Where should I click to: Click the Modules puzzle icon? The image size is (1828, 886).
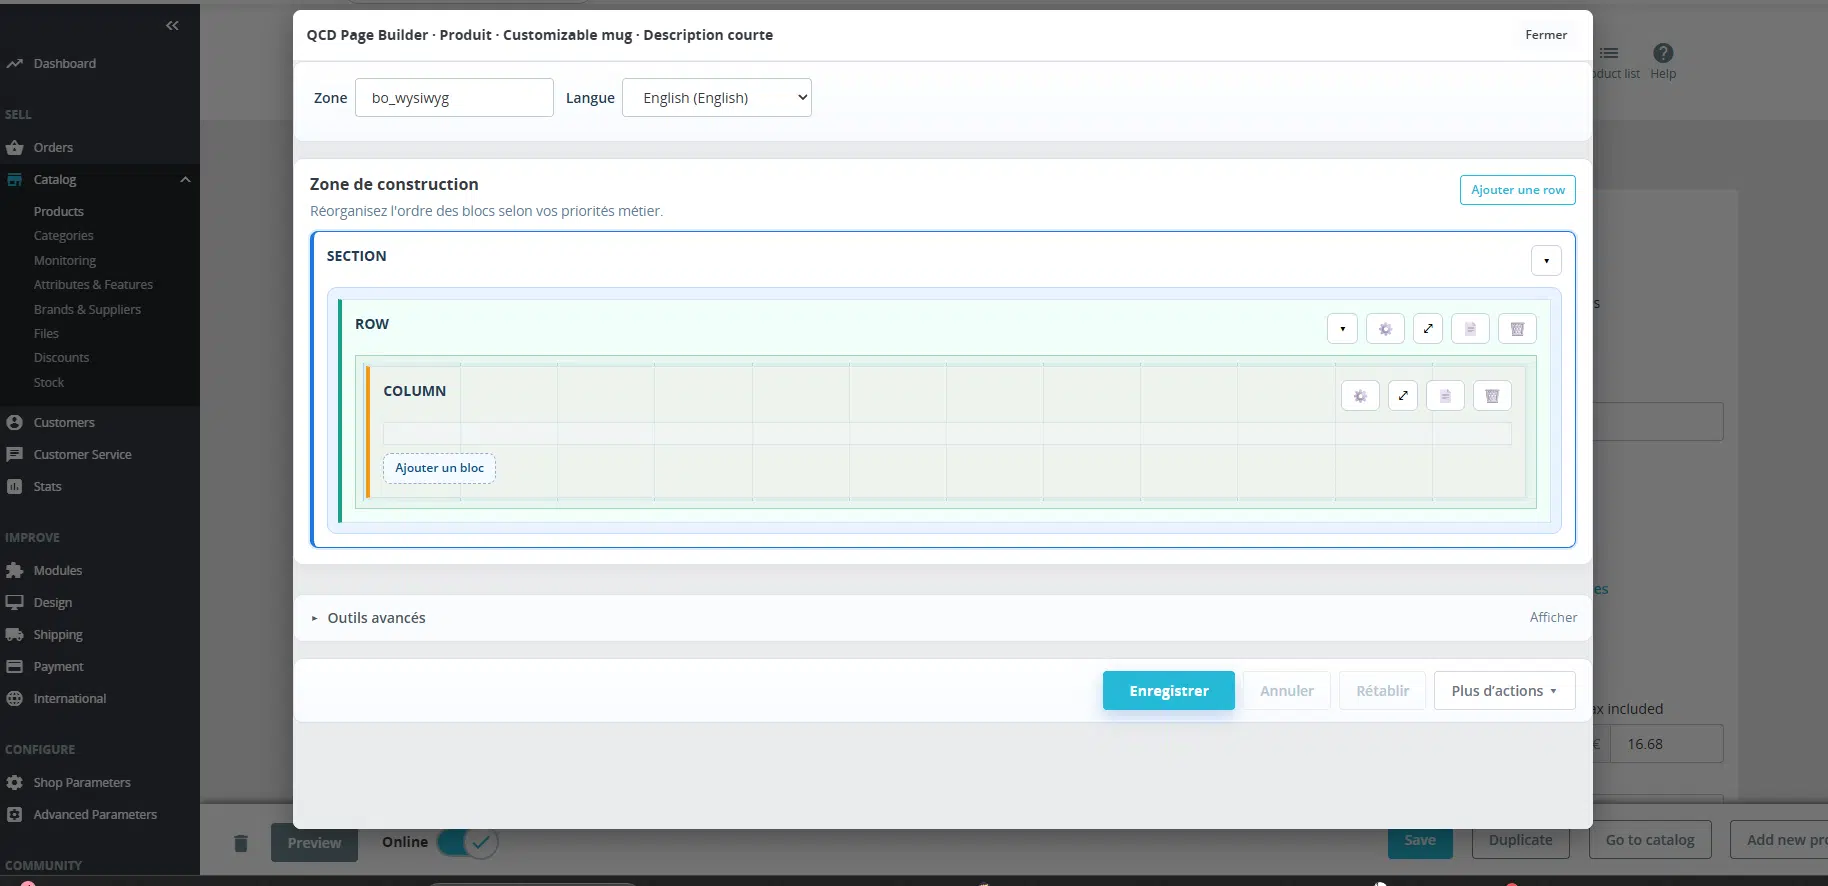(x=14, y=571)
